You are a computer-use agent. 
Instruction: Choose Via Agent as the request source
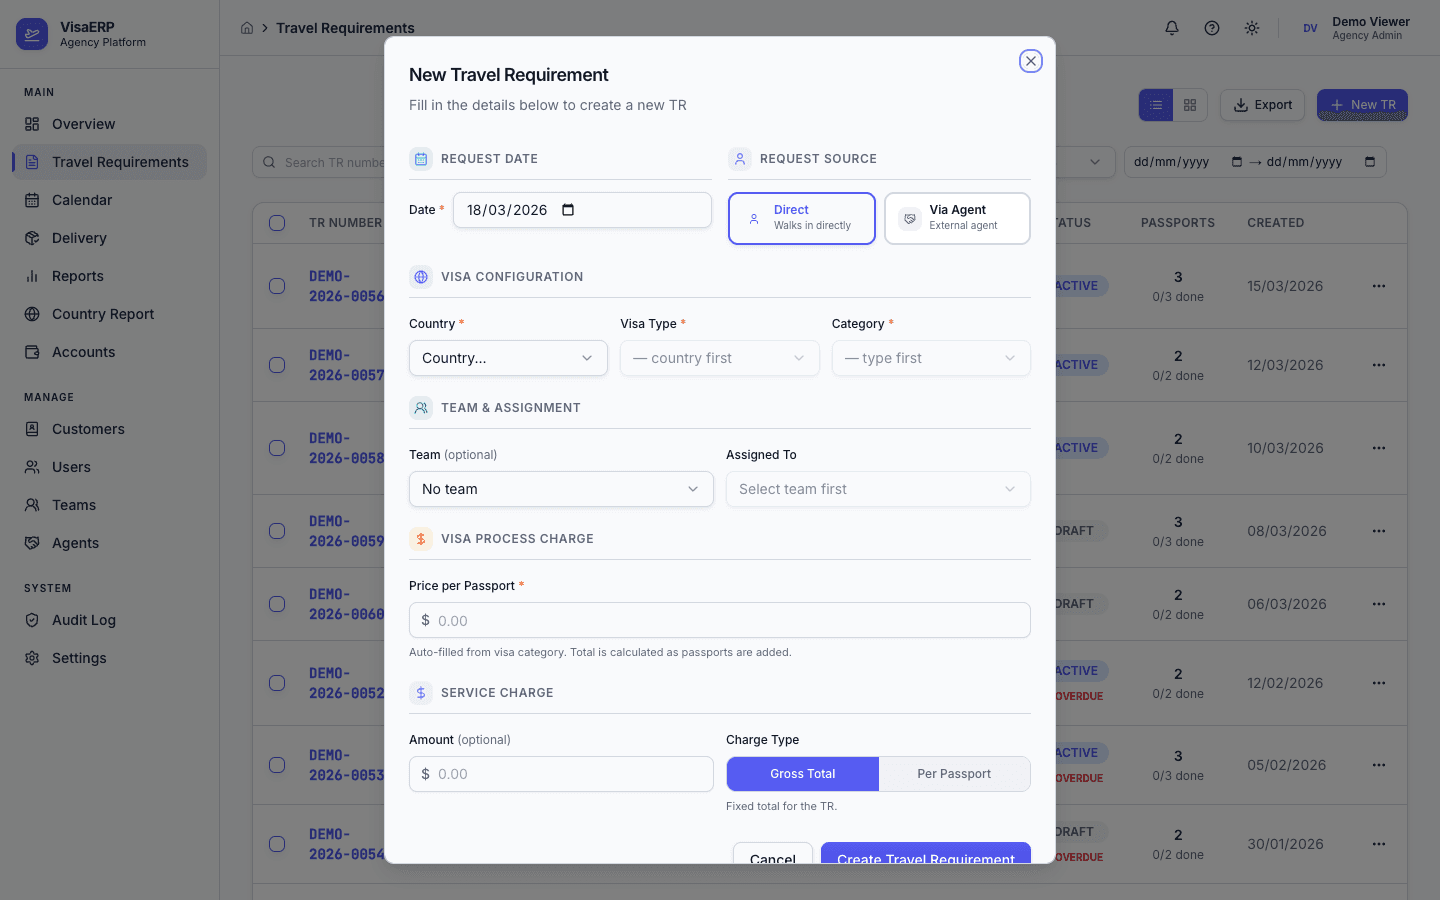coord(956,218)
